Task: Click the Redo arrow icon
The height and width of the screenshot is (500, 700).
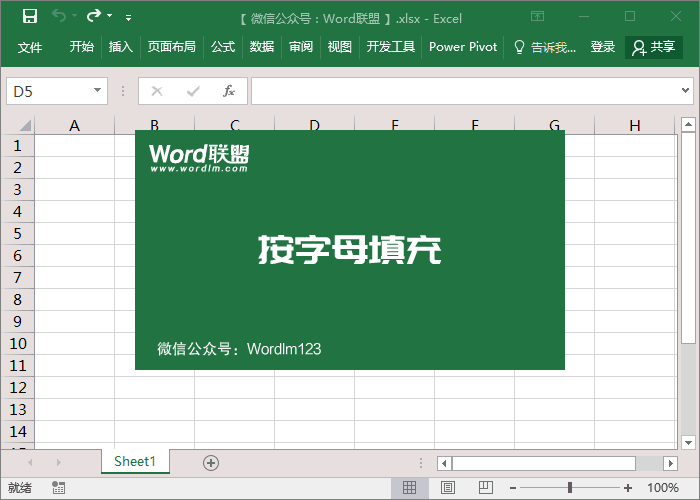Action: point(94,16)
